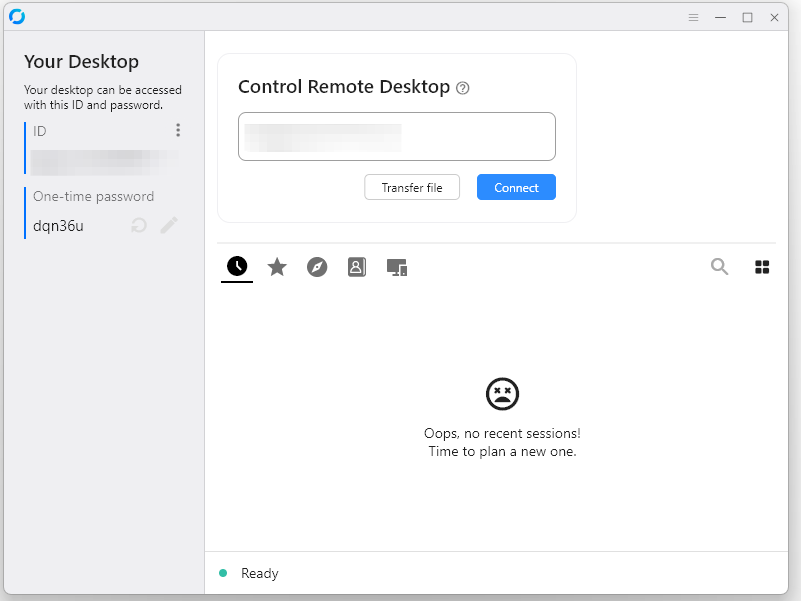Switch peer list to grid view
Image resolution: width=801 pixels, height=601 pixels.
[762, 267]
